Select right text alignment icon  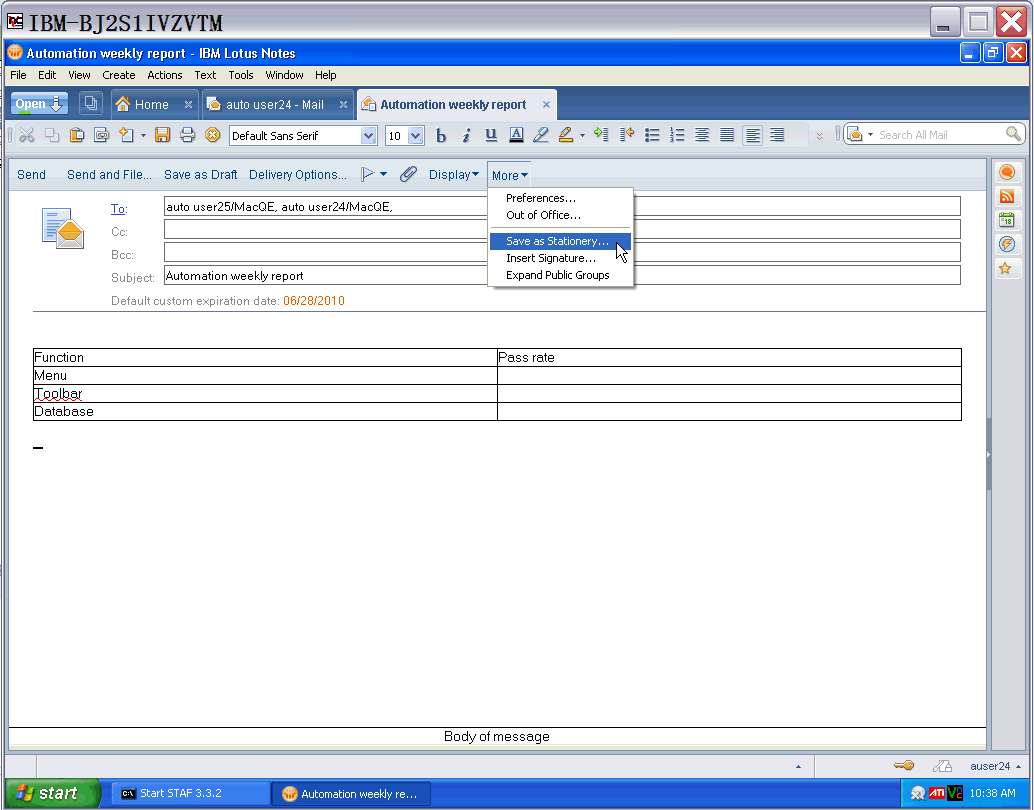(x=777, y=135)
